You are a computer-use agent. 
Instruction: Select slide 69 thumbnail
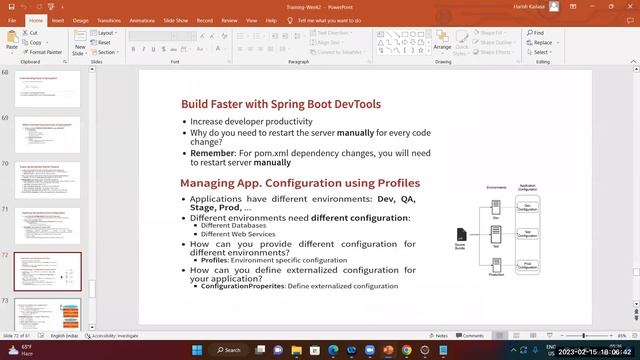coord(47,135)
